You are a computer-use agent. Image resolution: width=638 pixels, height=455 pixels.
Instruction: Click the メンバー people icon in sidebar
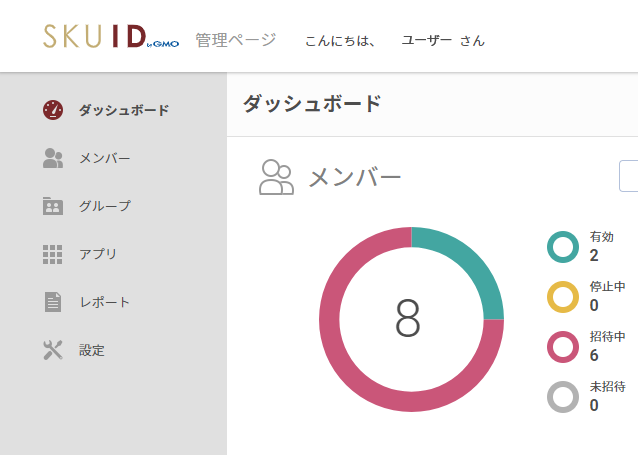(53, 158)
